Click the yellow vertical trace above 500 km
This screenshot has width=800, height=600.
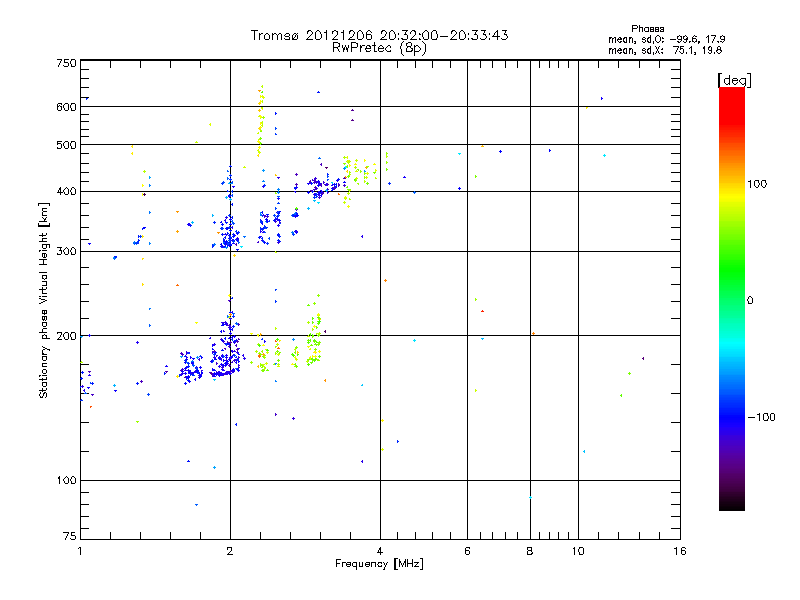coord(261,121)
